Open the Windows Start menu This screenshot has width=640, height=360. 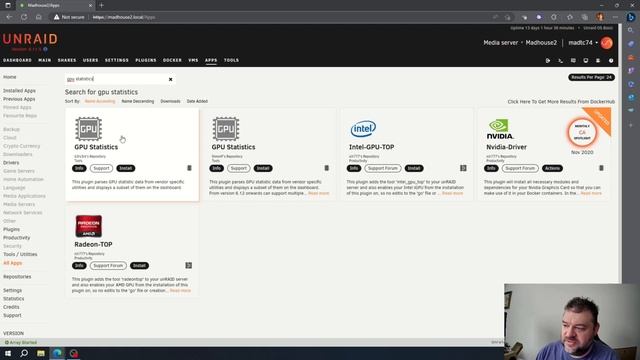pos(8,353)
